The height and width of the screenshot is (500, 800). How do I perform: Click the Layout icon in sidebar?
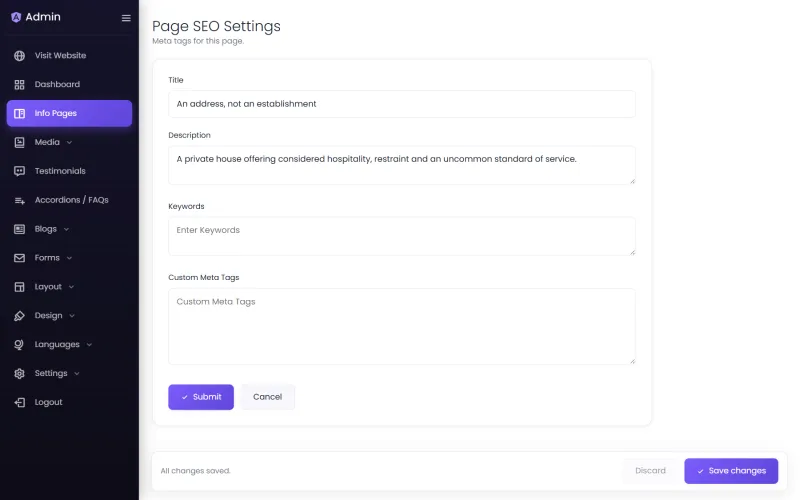[x=19, y=287]
